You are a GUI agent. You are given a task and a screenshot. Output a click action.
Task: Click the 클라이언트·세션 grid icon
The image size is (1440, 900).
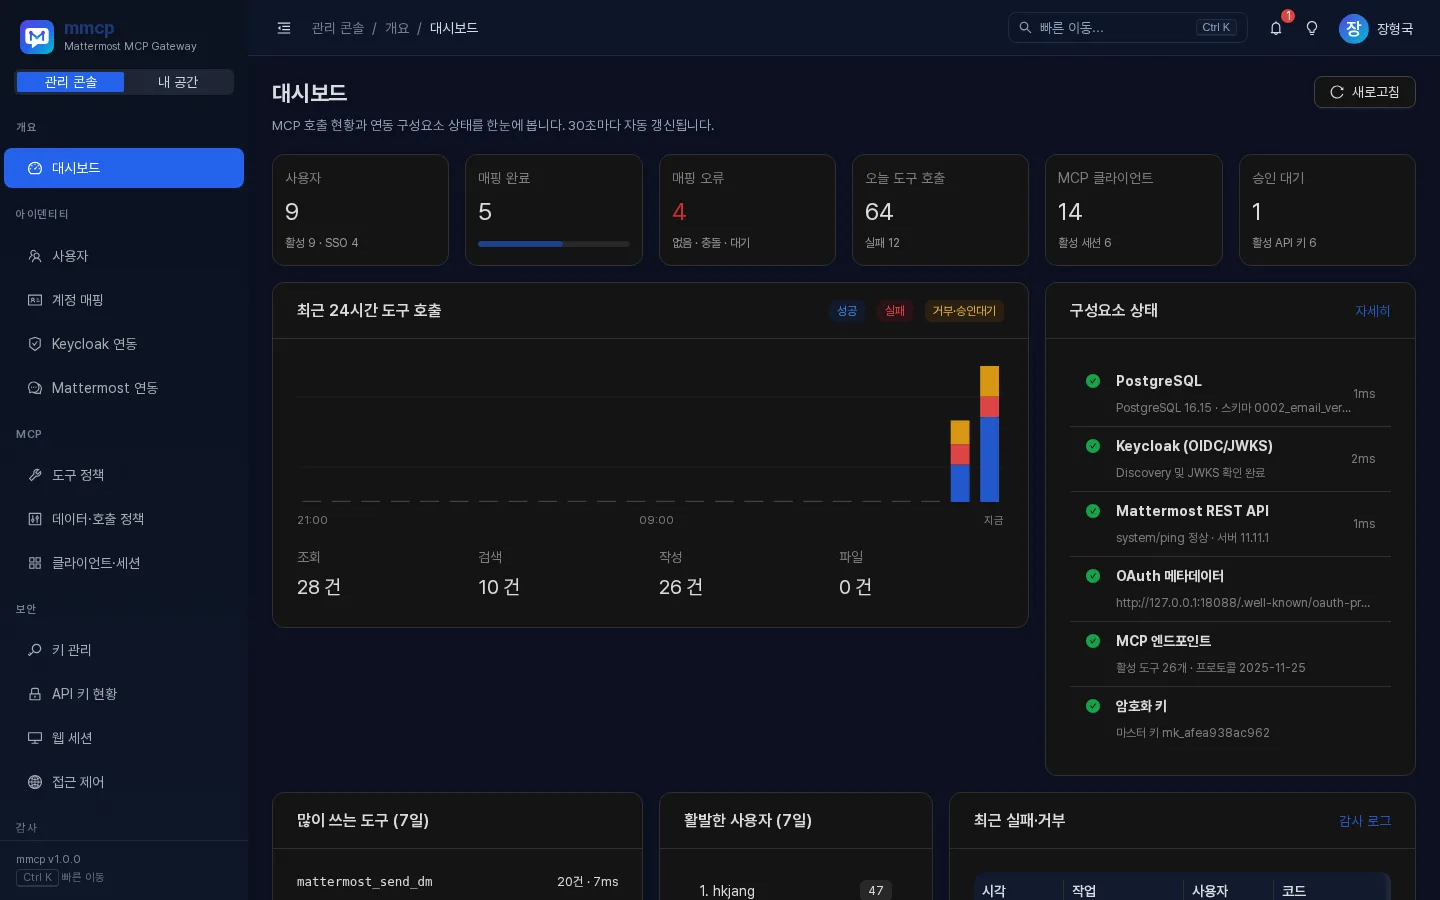(x=35, y=563)
